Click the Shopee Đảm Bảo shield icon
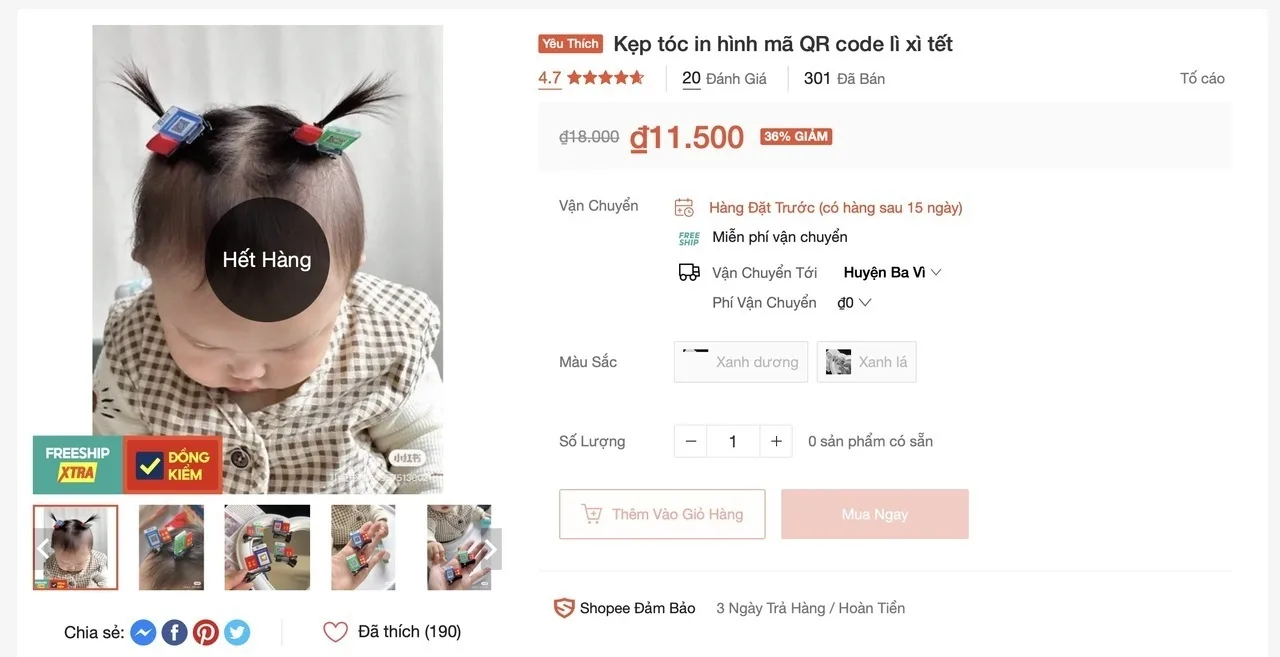 point(564,608)
